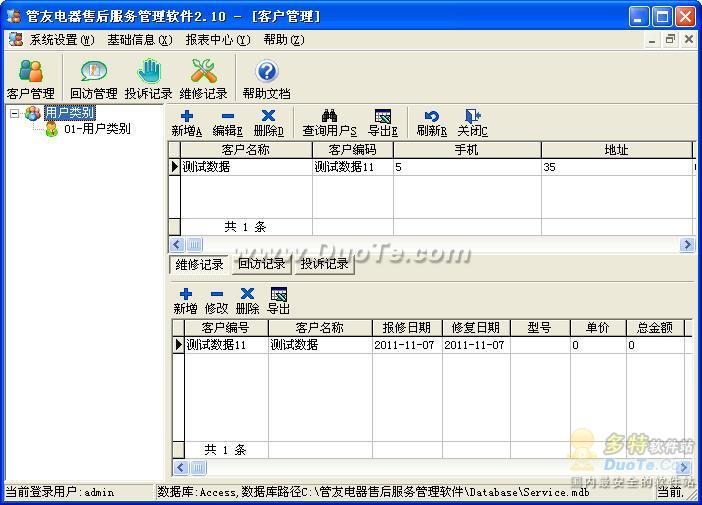Click 总金额 cell showing 0
702x505 pixels.
pyautogui.click(x=655, y=345)
